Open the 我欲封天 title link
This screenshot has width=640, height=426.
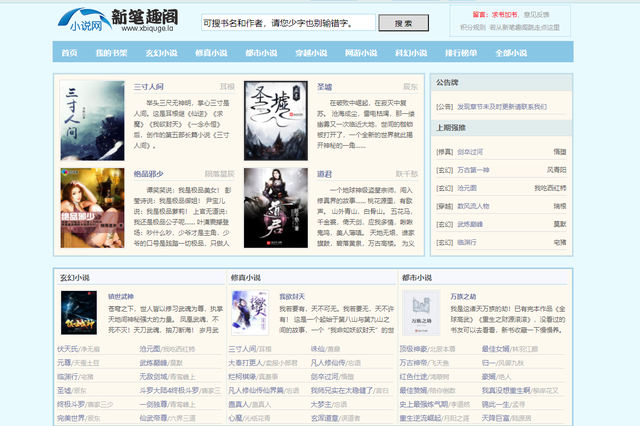point(292,296)
